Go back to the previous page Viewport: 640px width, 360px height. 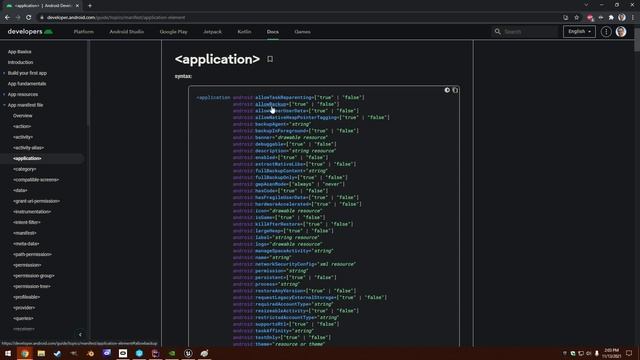click(7, 18)
